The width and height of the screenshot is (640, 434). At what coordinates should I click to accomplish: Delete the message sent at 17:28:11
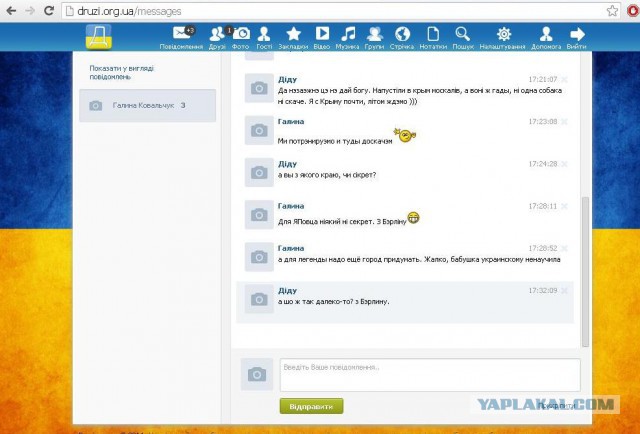point(564,206)
